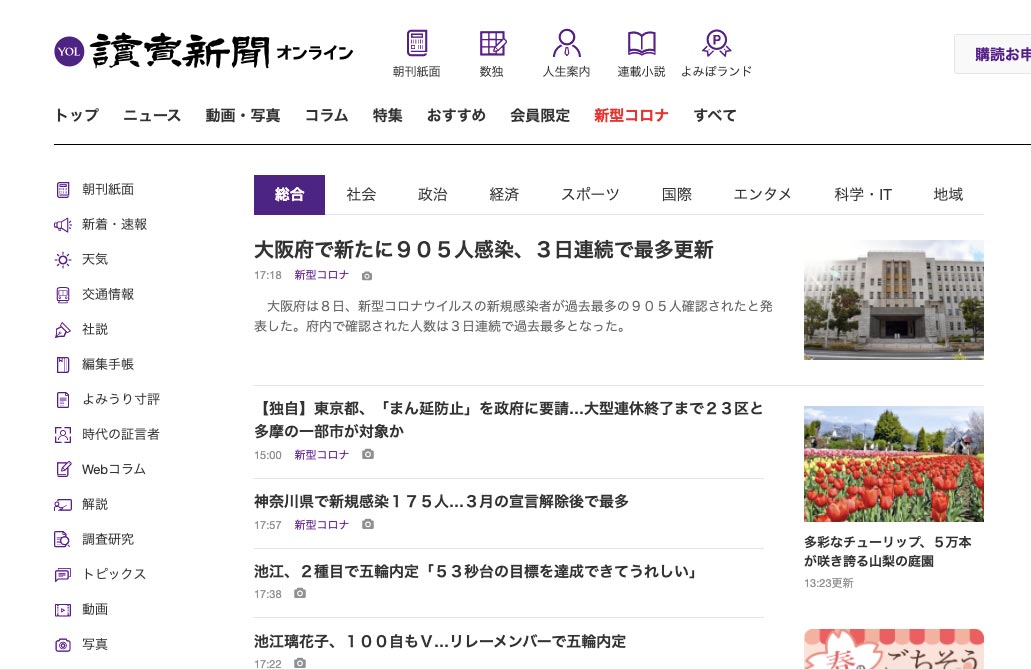This screenshot has height=670, width=1031.
Task: Click camera icon beside 17:38 池江 article
Action: [x=300, y=593]
